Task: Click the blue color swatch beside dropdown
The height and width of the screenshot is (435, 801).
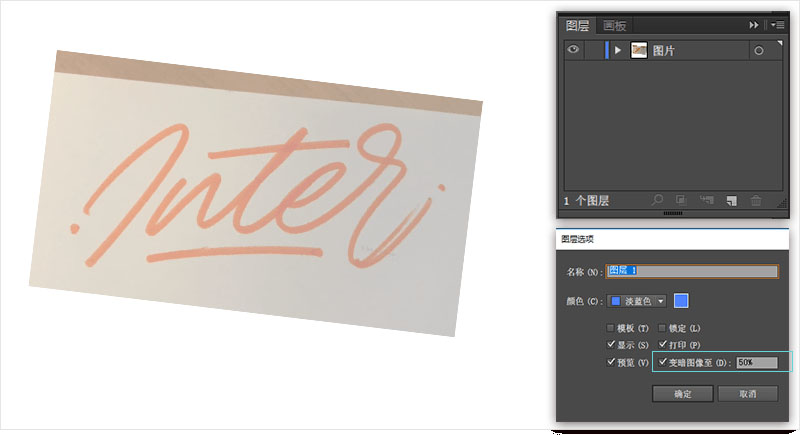Action: click(681, 301)
